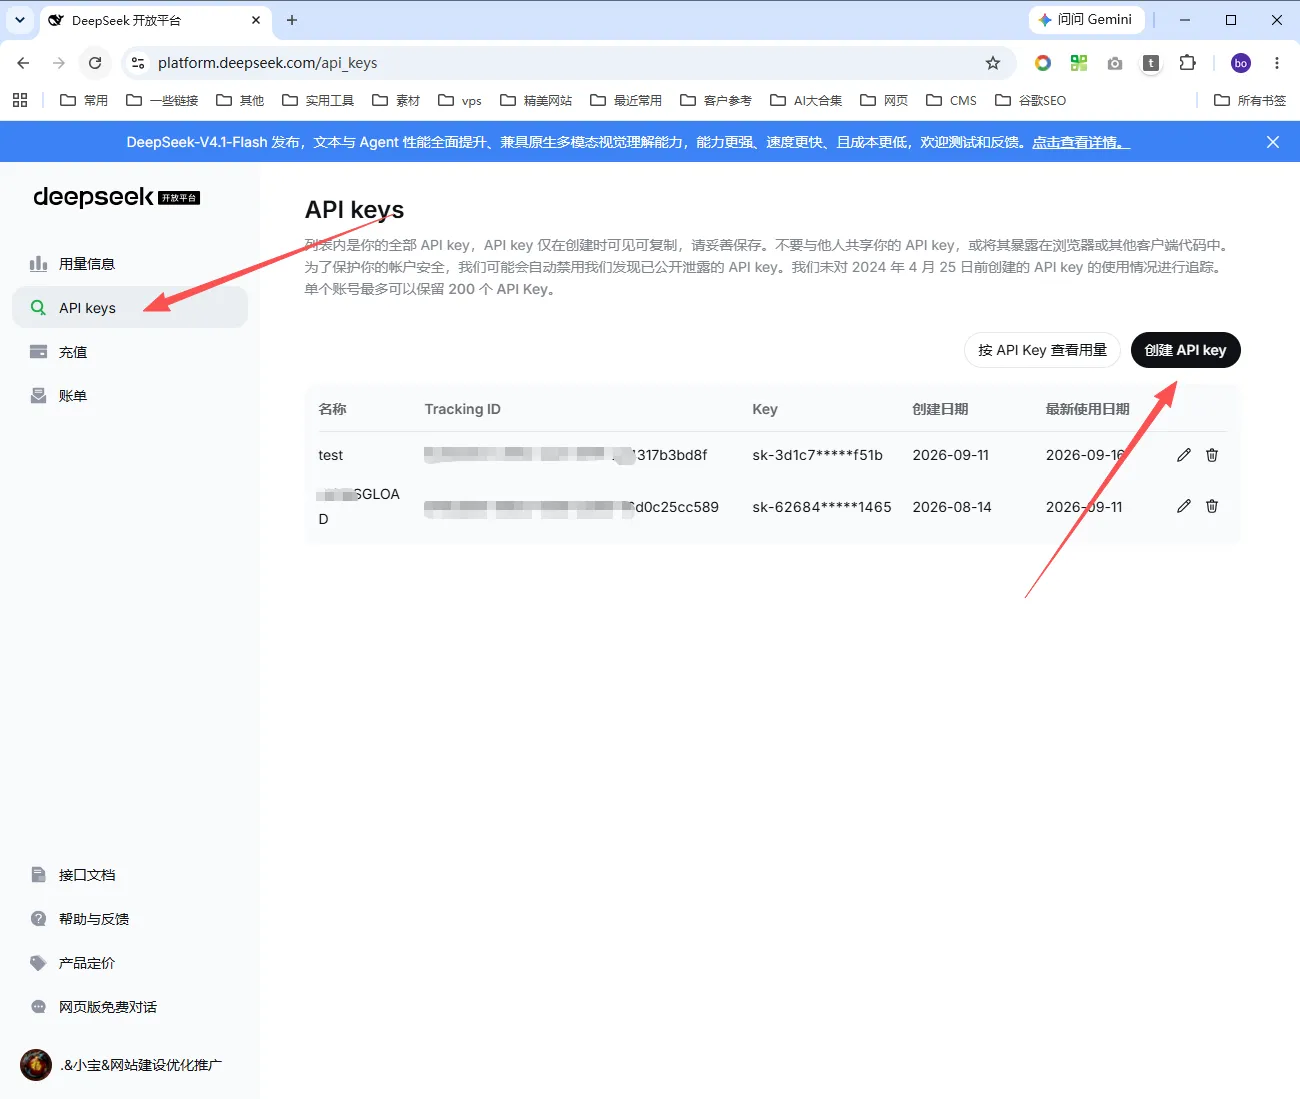Screen dimensions: 1300x1099
Task: Open the account profile at sidebar bottom
Action: point(122,1065)
